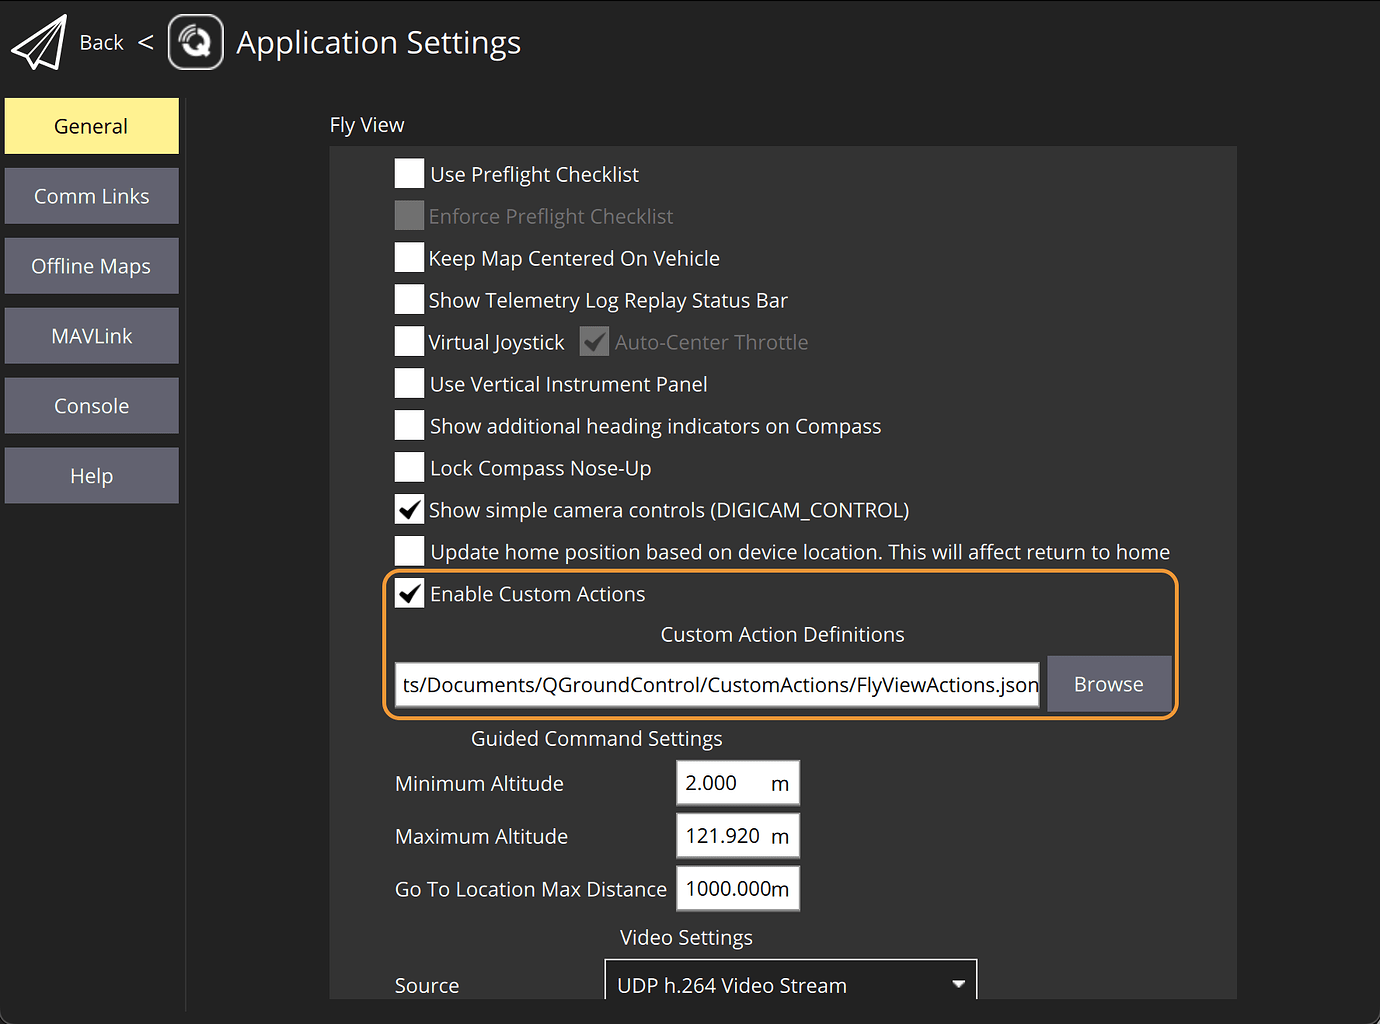Click the paper plane app logo
1380x1024 pixels.
tap(38, 41)
